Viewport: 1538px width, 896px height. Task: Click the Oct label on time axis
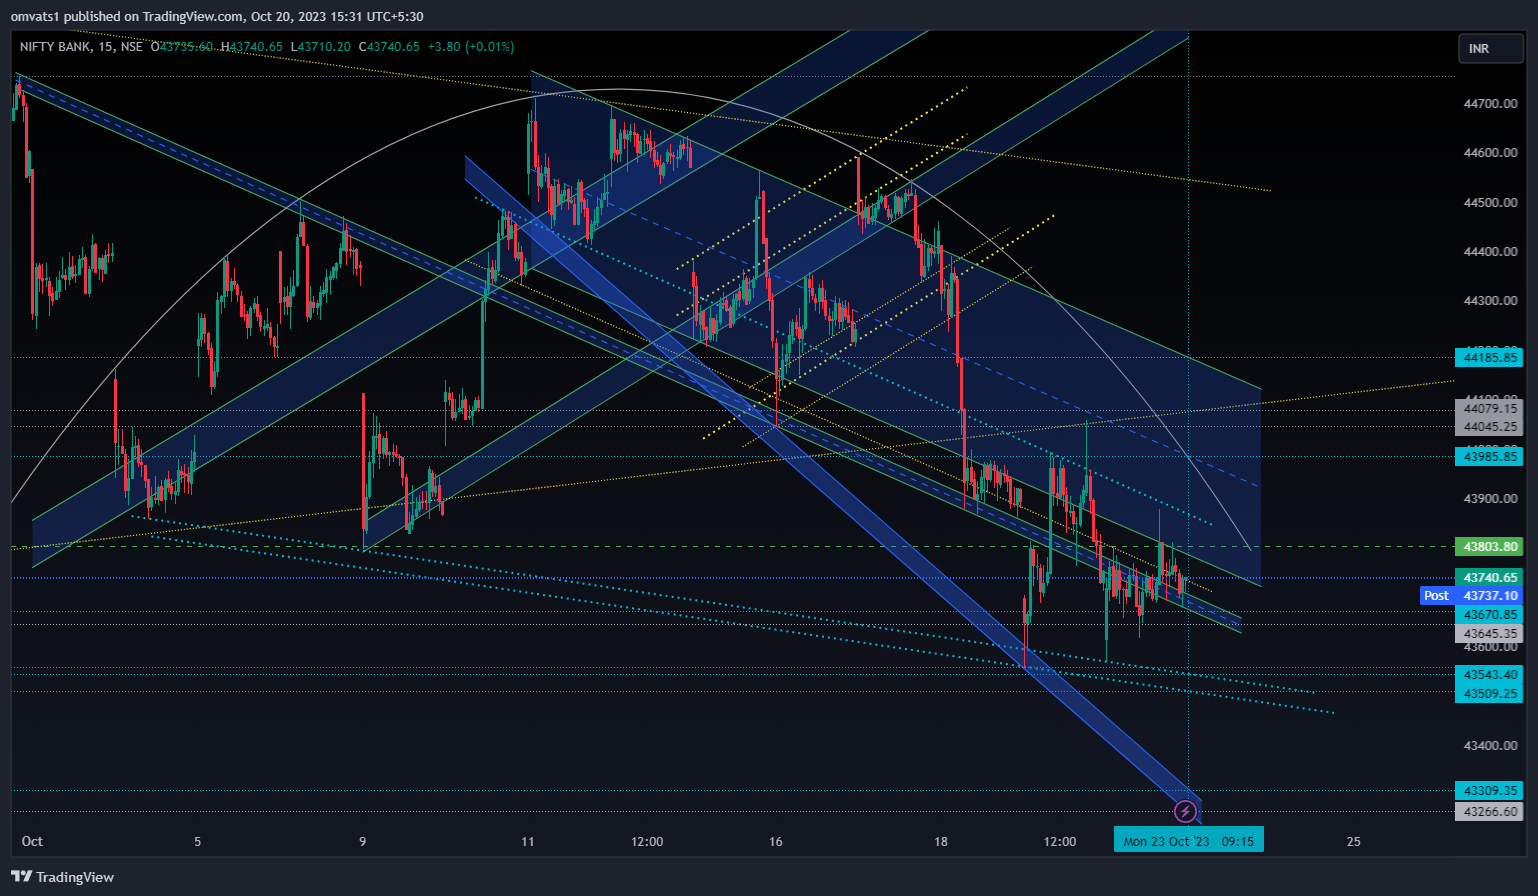point(32,841)
